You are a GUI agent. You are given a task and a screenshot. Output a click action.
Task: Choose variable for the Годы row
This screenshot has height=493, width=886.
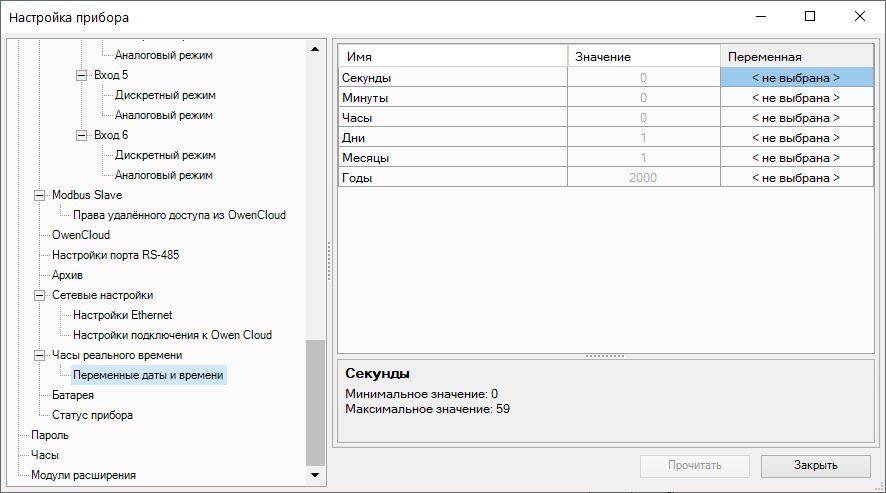click(x=796, y=178)
